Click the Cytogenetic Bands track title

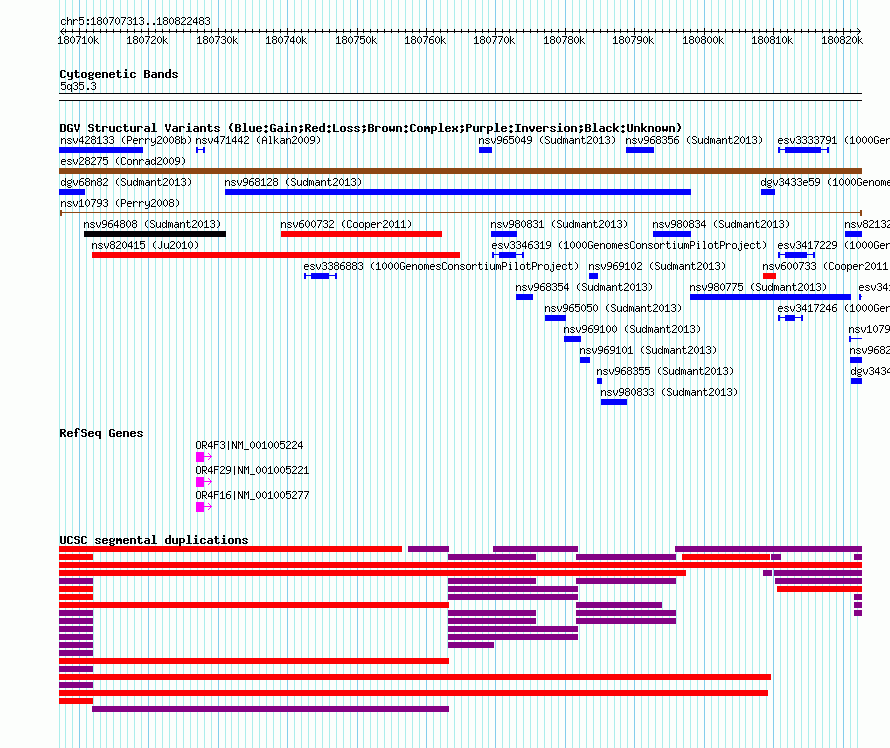click(x=119, y=74)
